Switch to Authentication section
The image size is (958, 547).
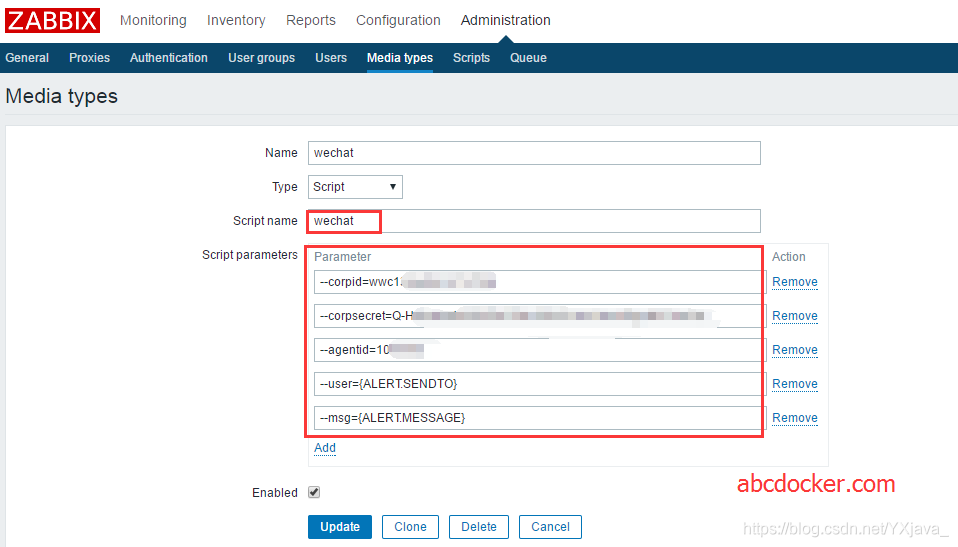[x=169, y=57]
